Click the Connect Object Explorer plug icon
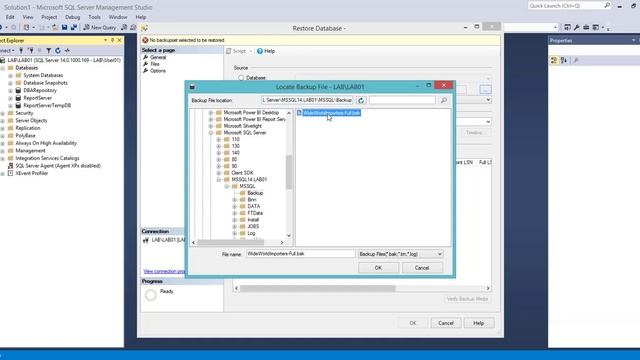 pyautogui.click(x=21, y=50)
